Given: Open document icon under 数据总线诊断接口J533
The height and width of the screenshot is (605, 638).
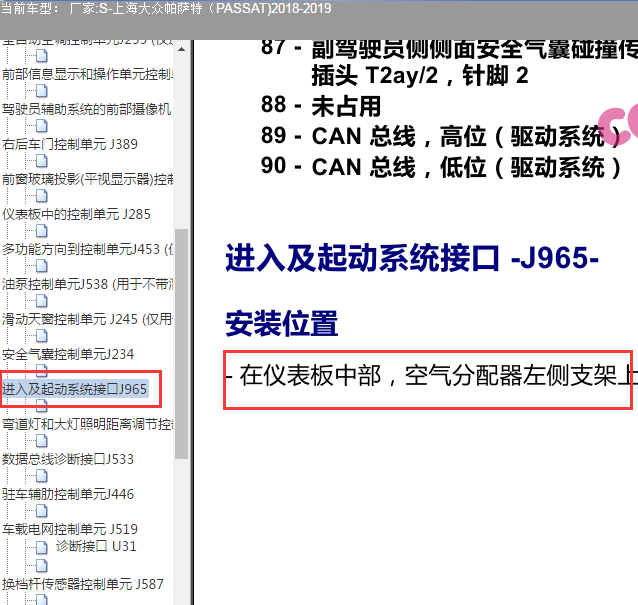Looking at the screenshot, I should [42, 476].
